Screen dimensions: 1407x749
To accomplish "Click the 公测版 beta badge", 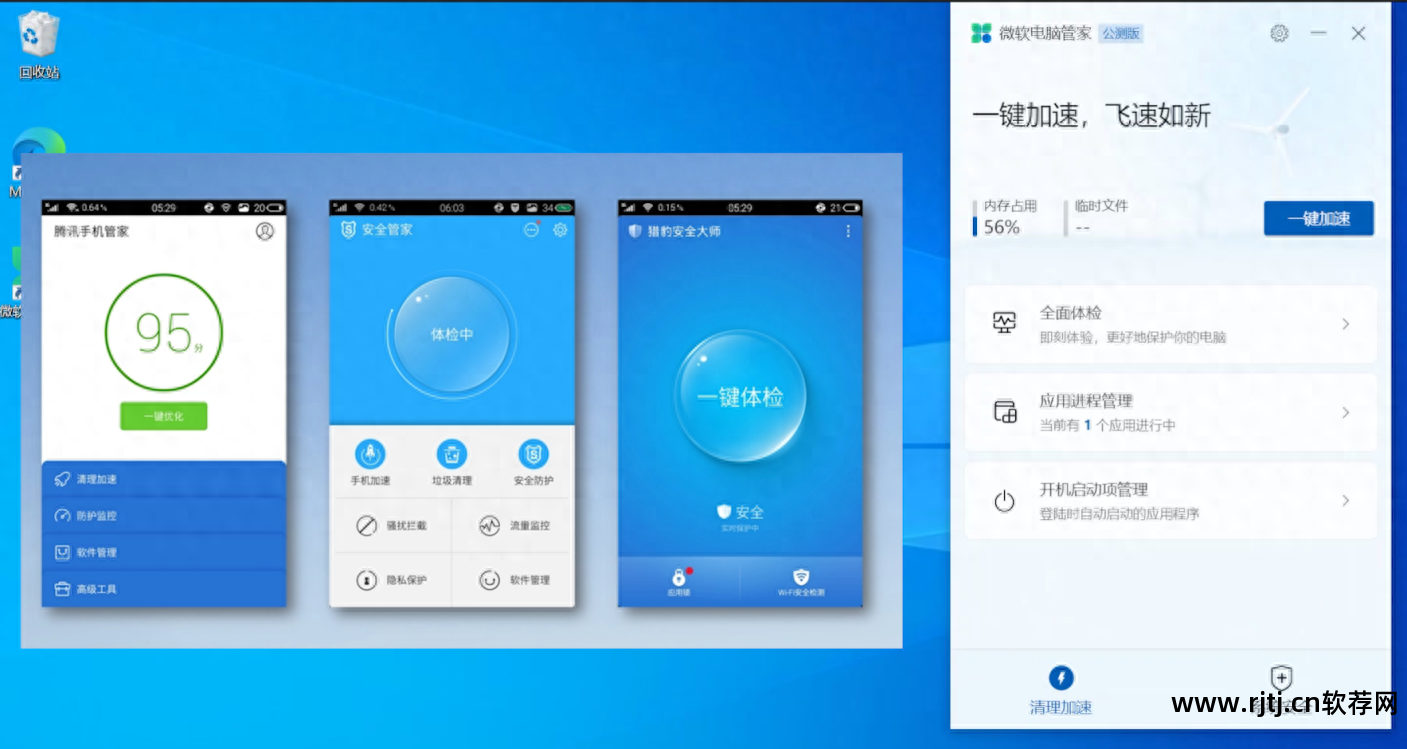I will click(x=1120, y=33).
